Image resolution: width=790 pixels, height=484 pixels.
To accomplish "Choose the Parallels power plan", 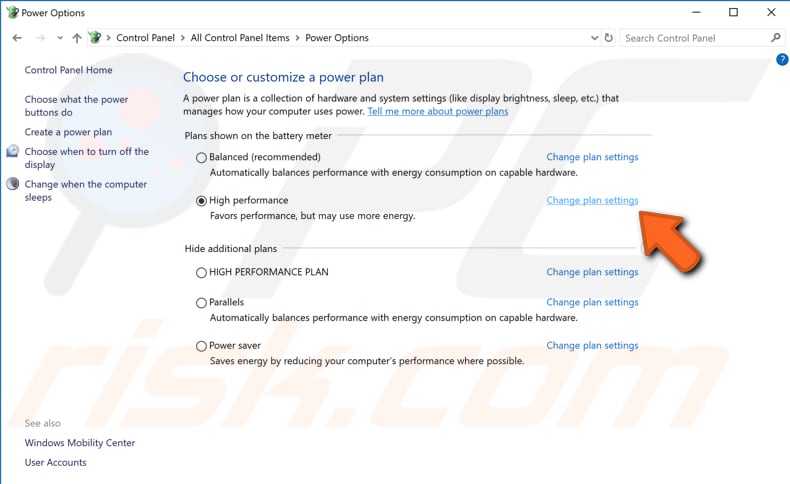I will click(201, 303).
